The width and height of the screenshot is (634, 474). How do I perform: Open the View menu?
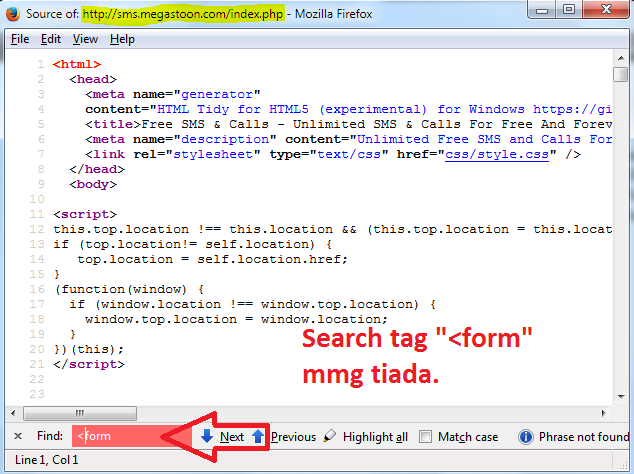(x=85, y=39)
